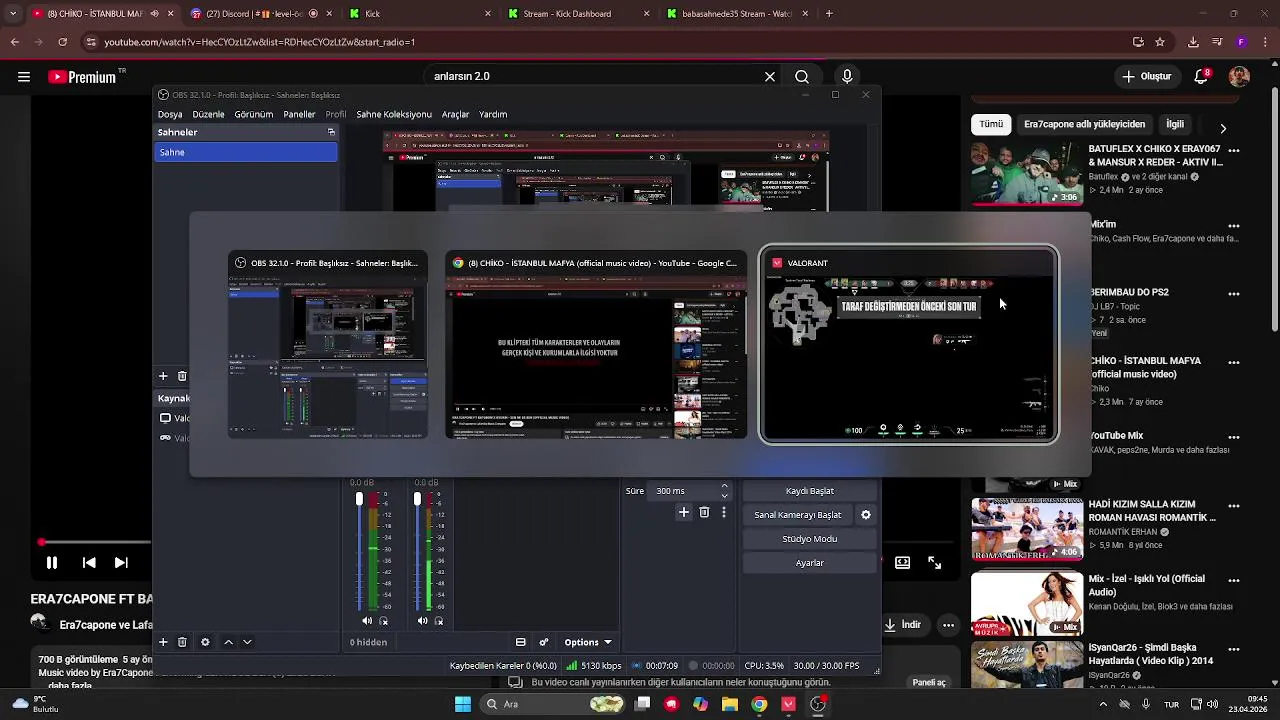Reload the YouTube page
The height and width of the screenshot is (720, 1280).
(x=62, y=42)
